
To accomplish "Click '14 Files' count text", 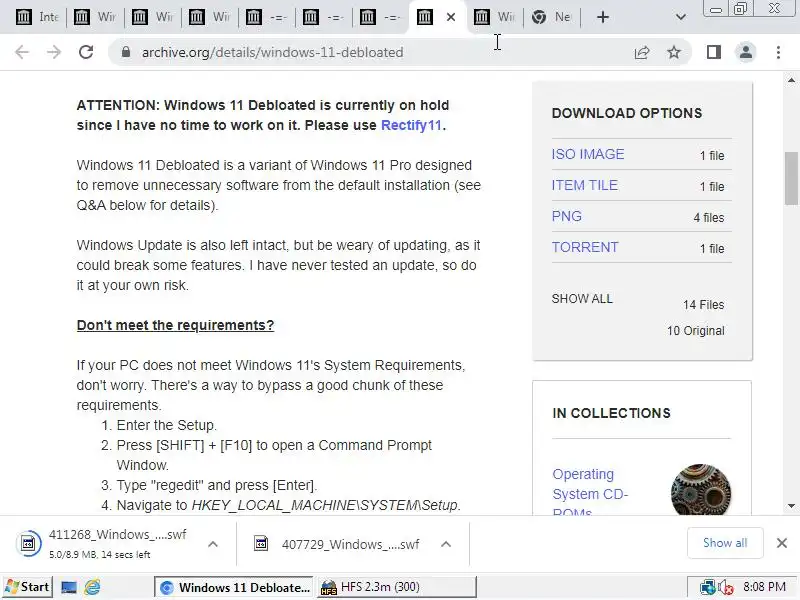I will tap(704, 305).
